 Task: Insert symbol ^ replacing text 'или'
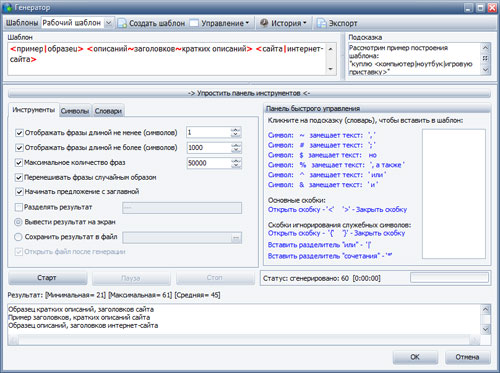click(327, 175)
